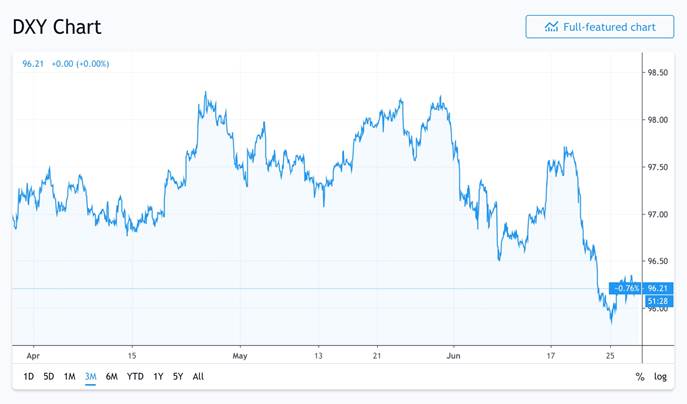Click the 51:28 countdown timer label
The height and width of the screenshot is (404, 687).
(x=658, y=300)
